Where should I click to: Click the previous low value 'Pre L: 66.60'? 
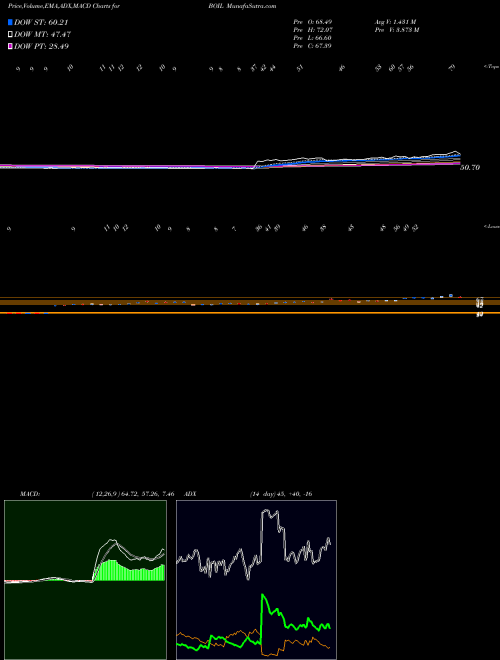314,37
